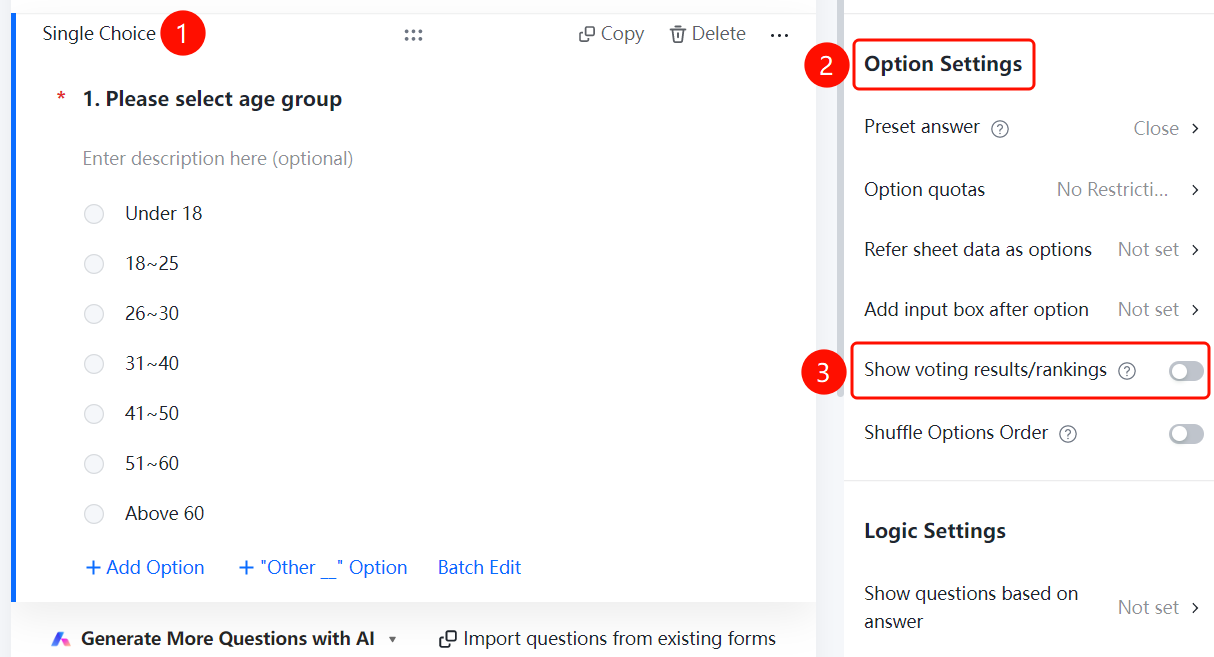Choose the 51~60 radio button
Viewport: 1214px width, 657px height.
tap(94, 464)
